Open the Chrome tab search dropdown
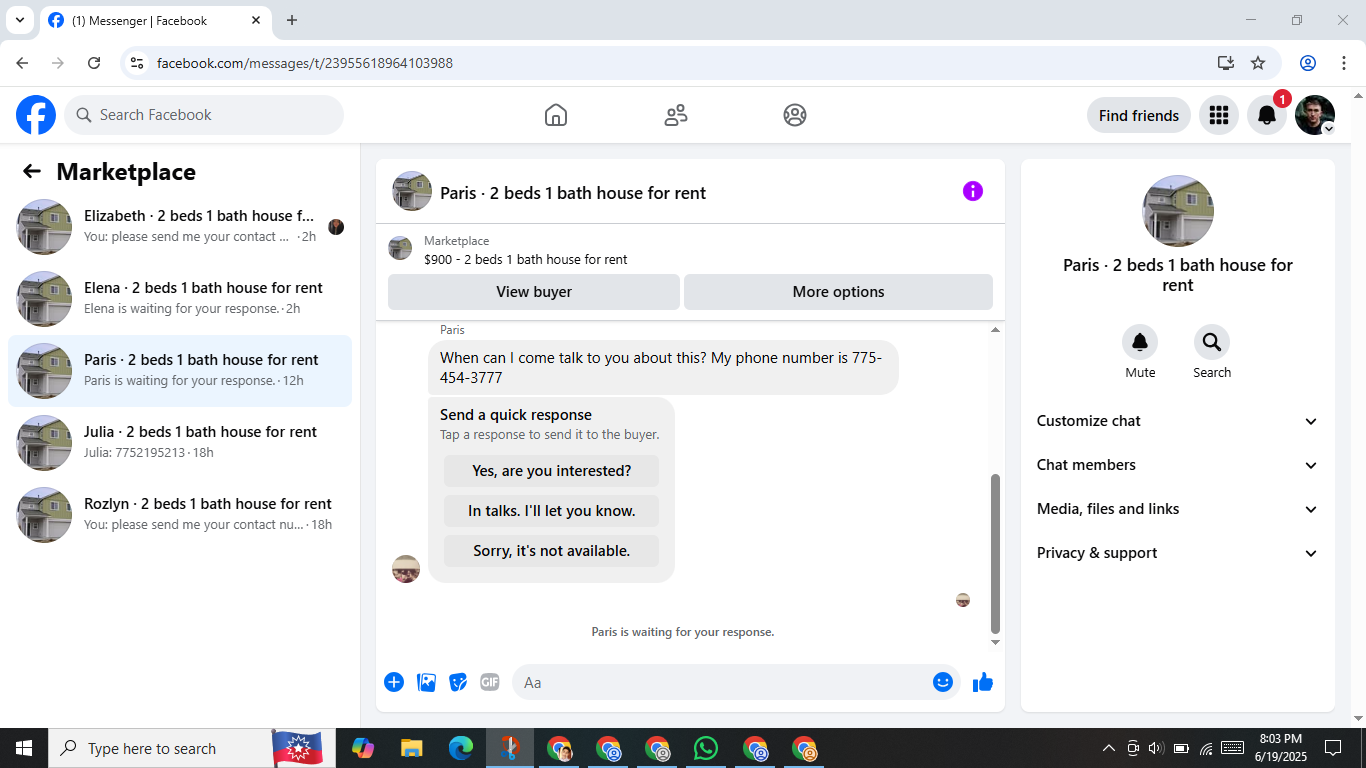Image resolution: width=1366 pixels, height=768 pixels. click(20, 20)
